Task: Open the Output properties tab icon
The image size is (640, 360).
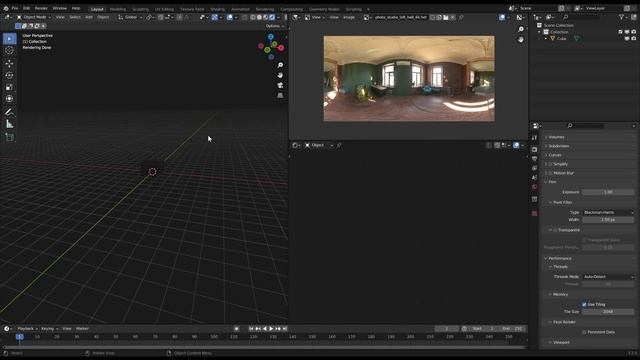Action: 534,159
